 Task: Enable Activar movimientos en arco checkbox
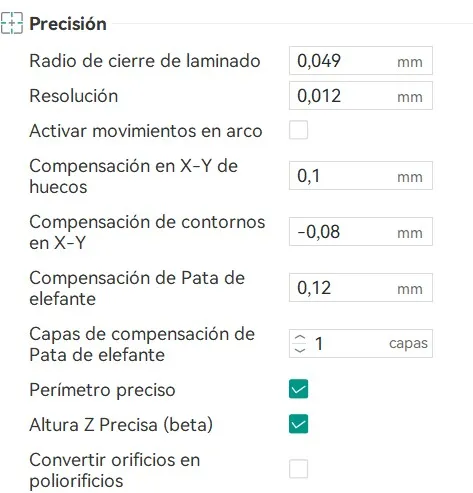pyautogui.click(x=298, y=130)
